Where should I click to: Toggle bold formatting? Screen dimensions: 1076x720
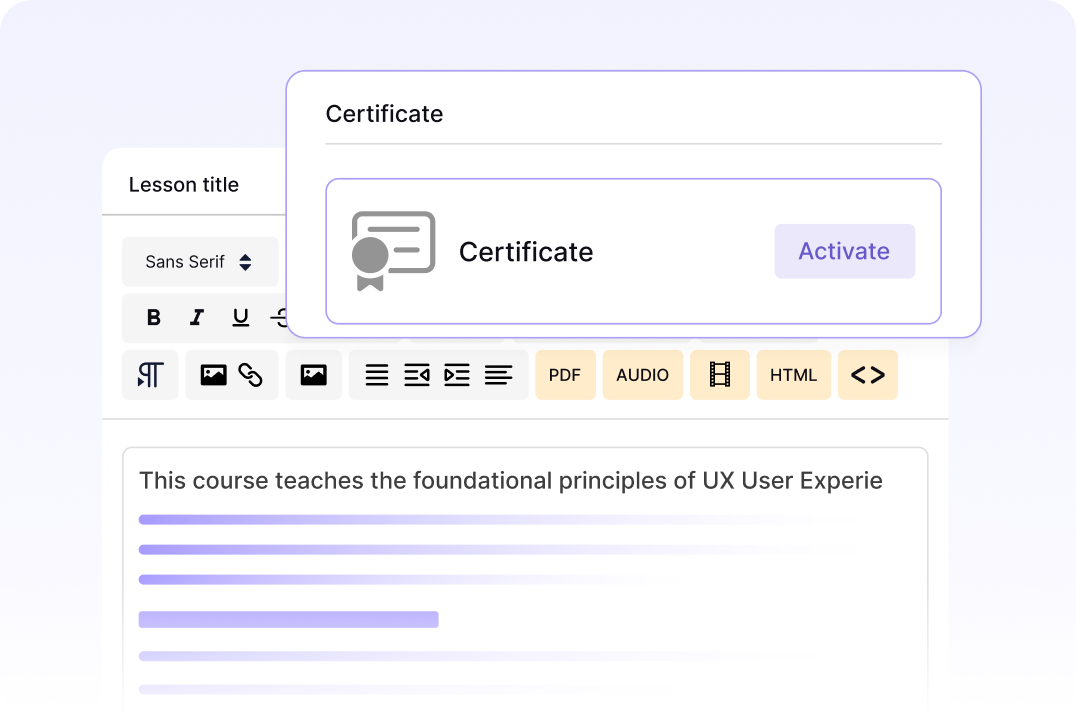[x=154, y=317]
